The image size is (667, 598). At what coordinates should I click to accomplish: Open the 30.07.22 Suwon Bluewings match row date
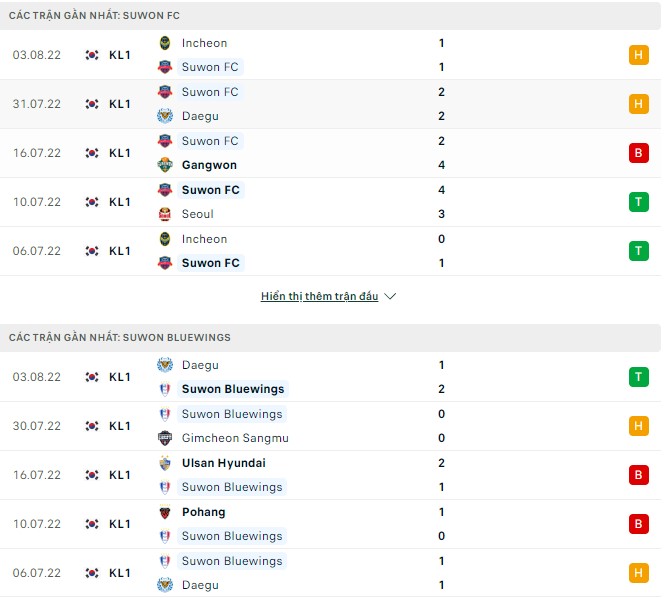(x=37, y=426)
